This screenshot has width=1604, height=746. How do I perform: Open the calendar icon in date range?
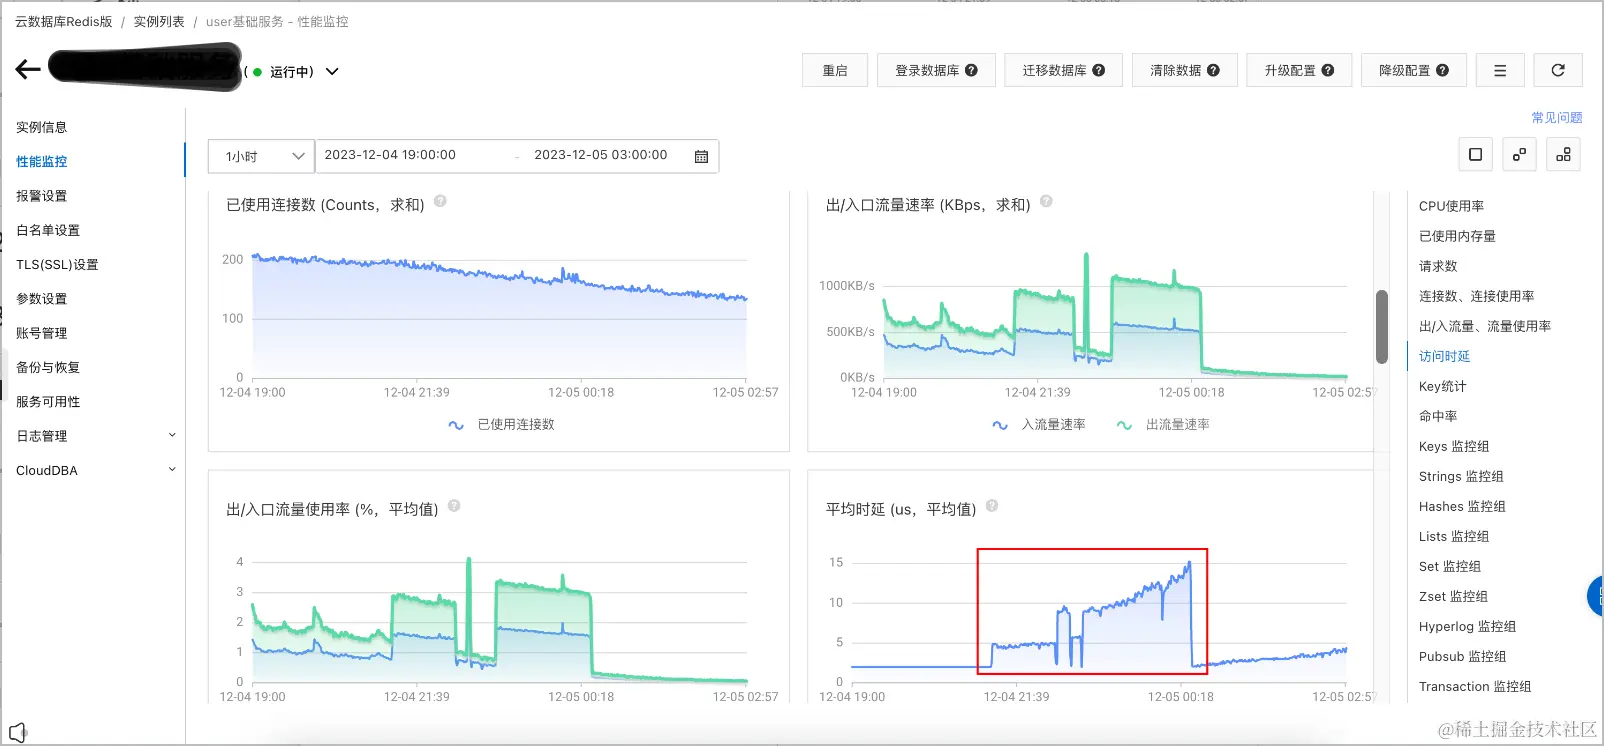click(701, 156)
